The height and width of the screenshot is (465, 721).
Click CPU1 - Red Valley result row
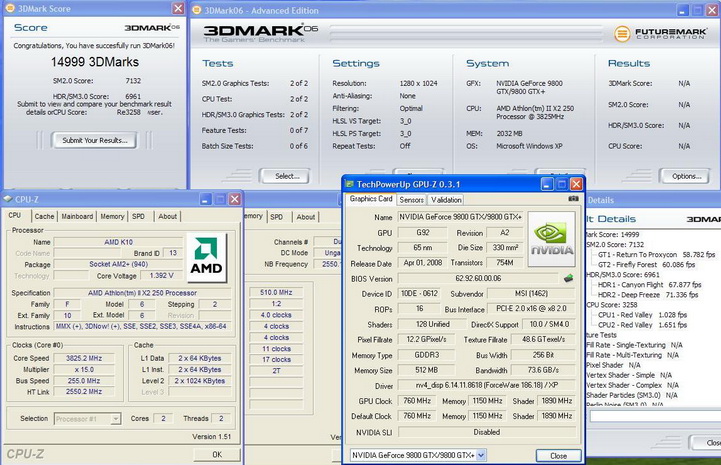point(642,315)
